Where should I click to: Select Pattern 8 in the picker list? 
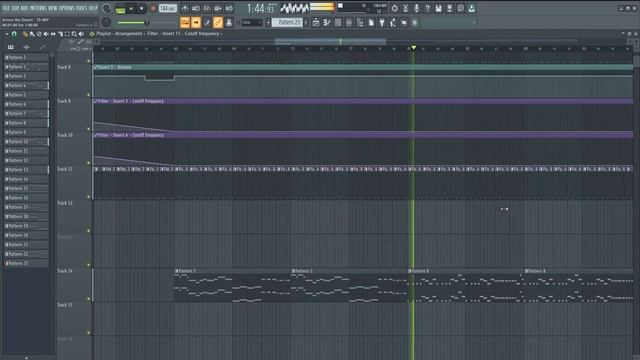pyautogui.click(x=26, y=123)
